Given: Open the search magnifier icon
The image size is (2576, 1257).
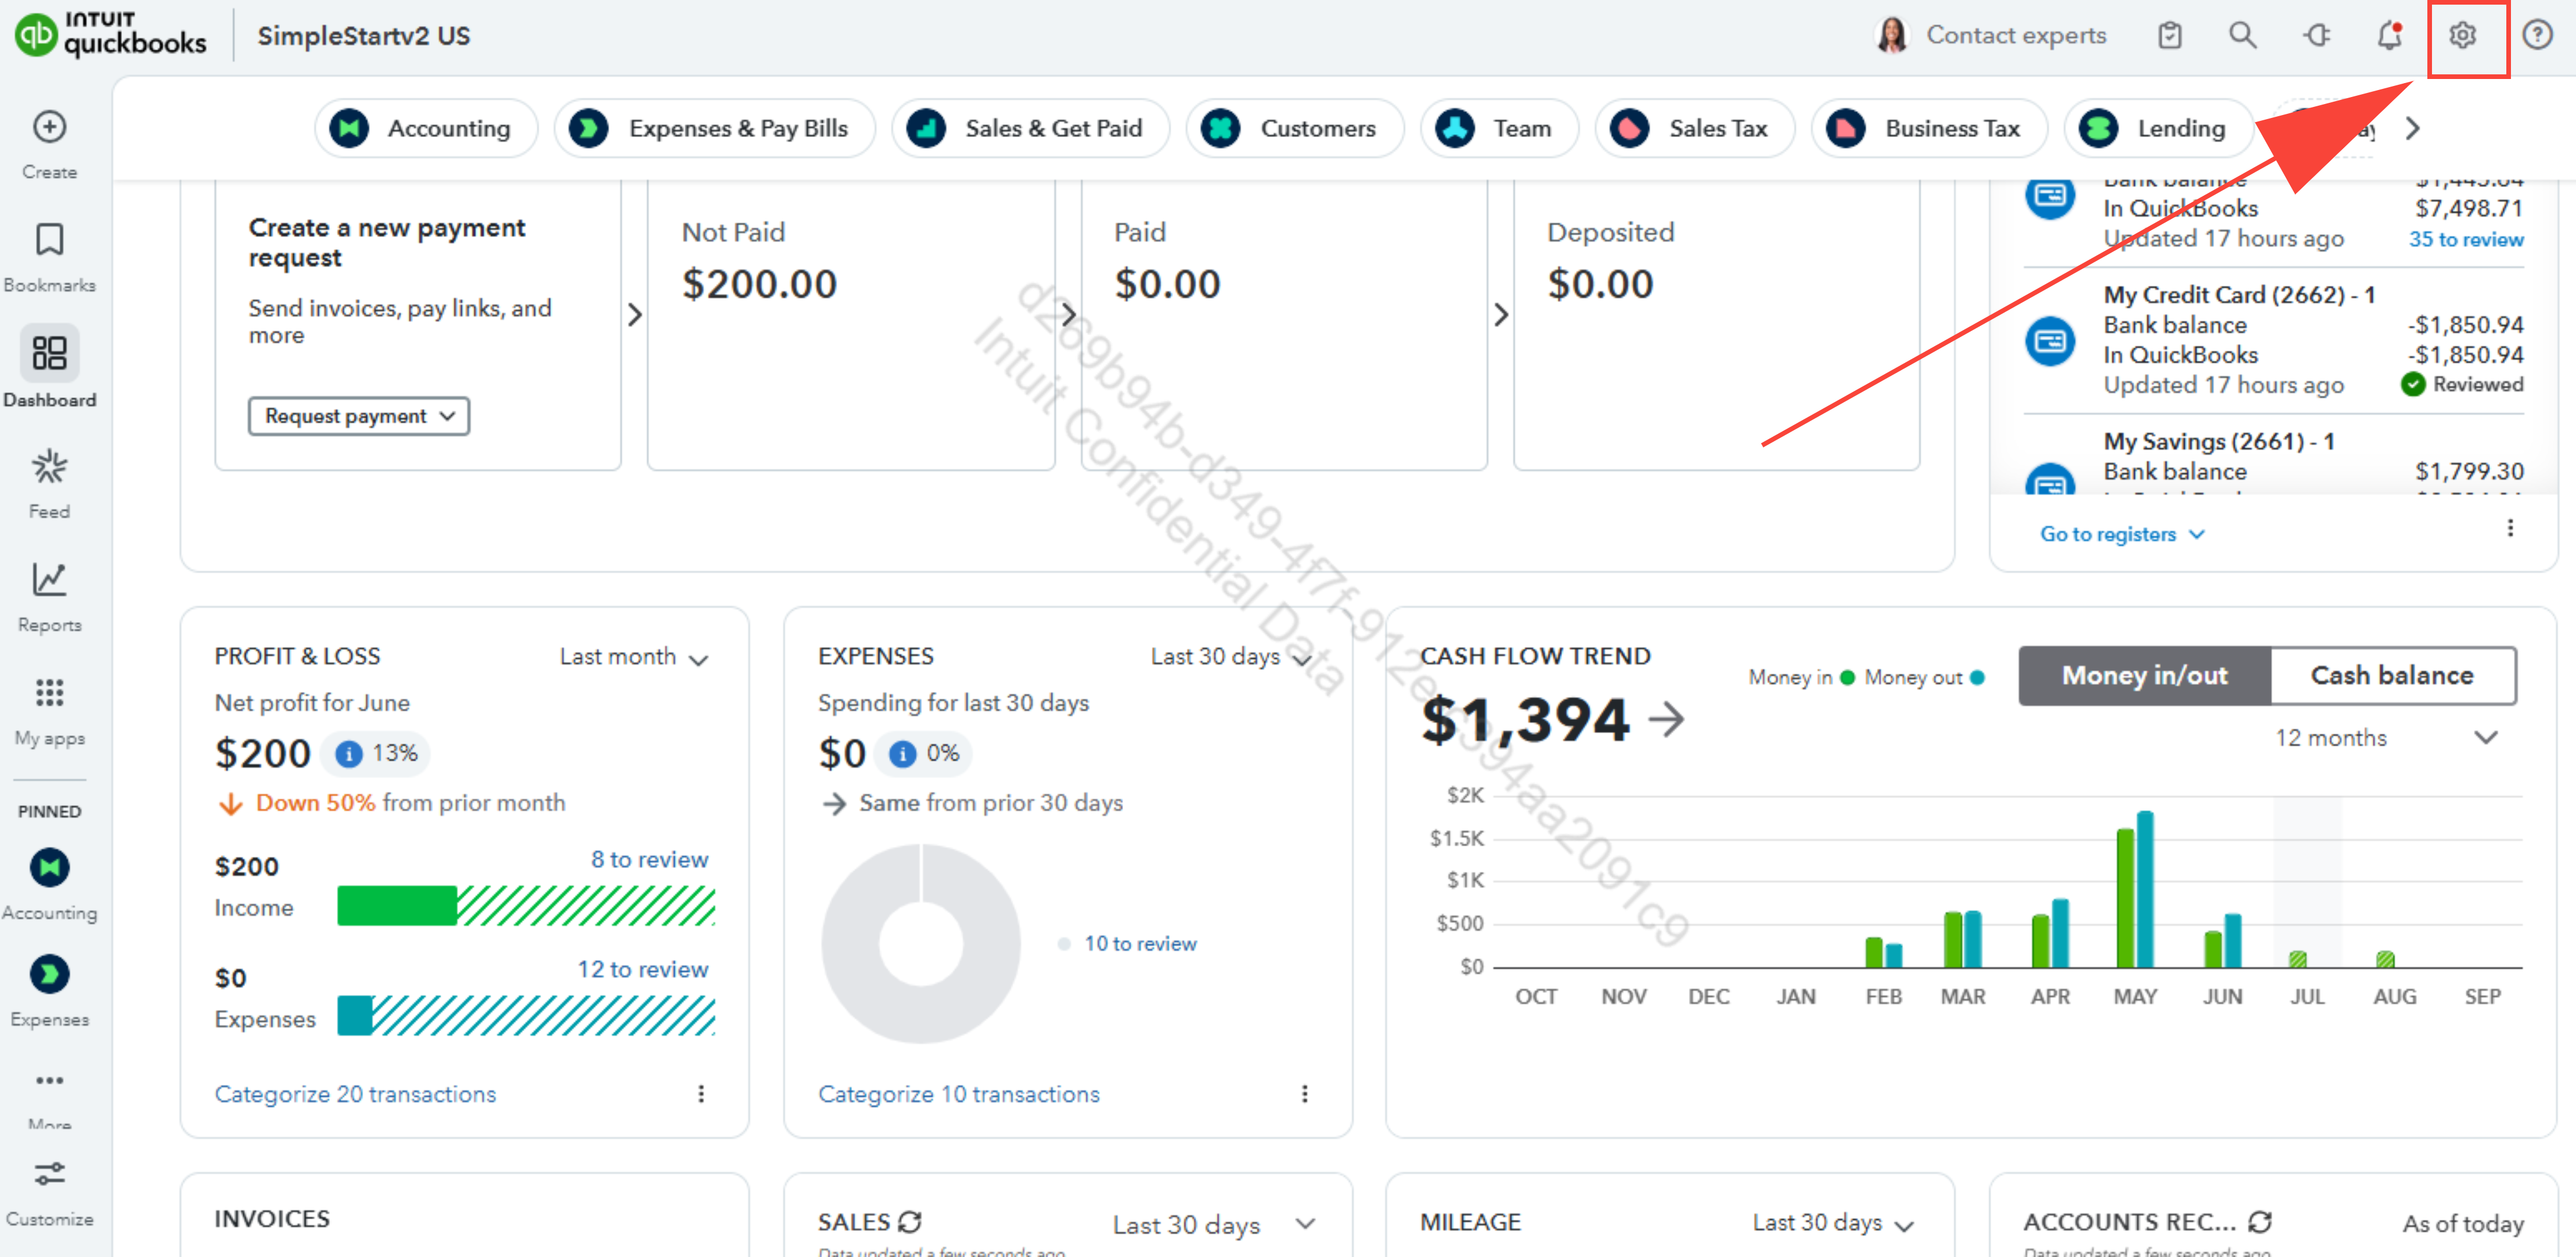Looking at the screenshot, I should [x=2242, y=36].
